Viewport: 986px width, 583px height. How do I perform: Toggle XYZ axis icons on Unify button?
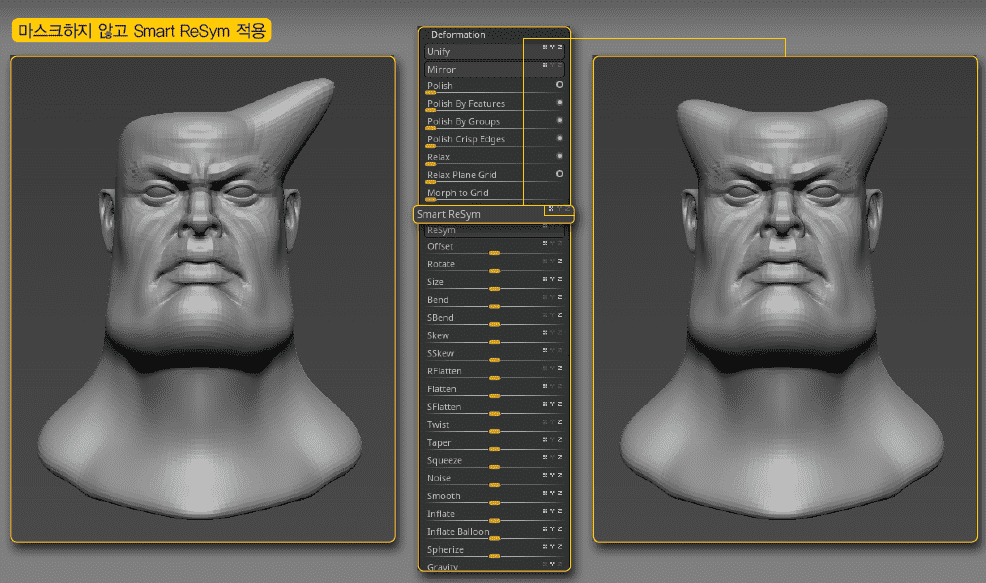point(553,47)
